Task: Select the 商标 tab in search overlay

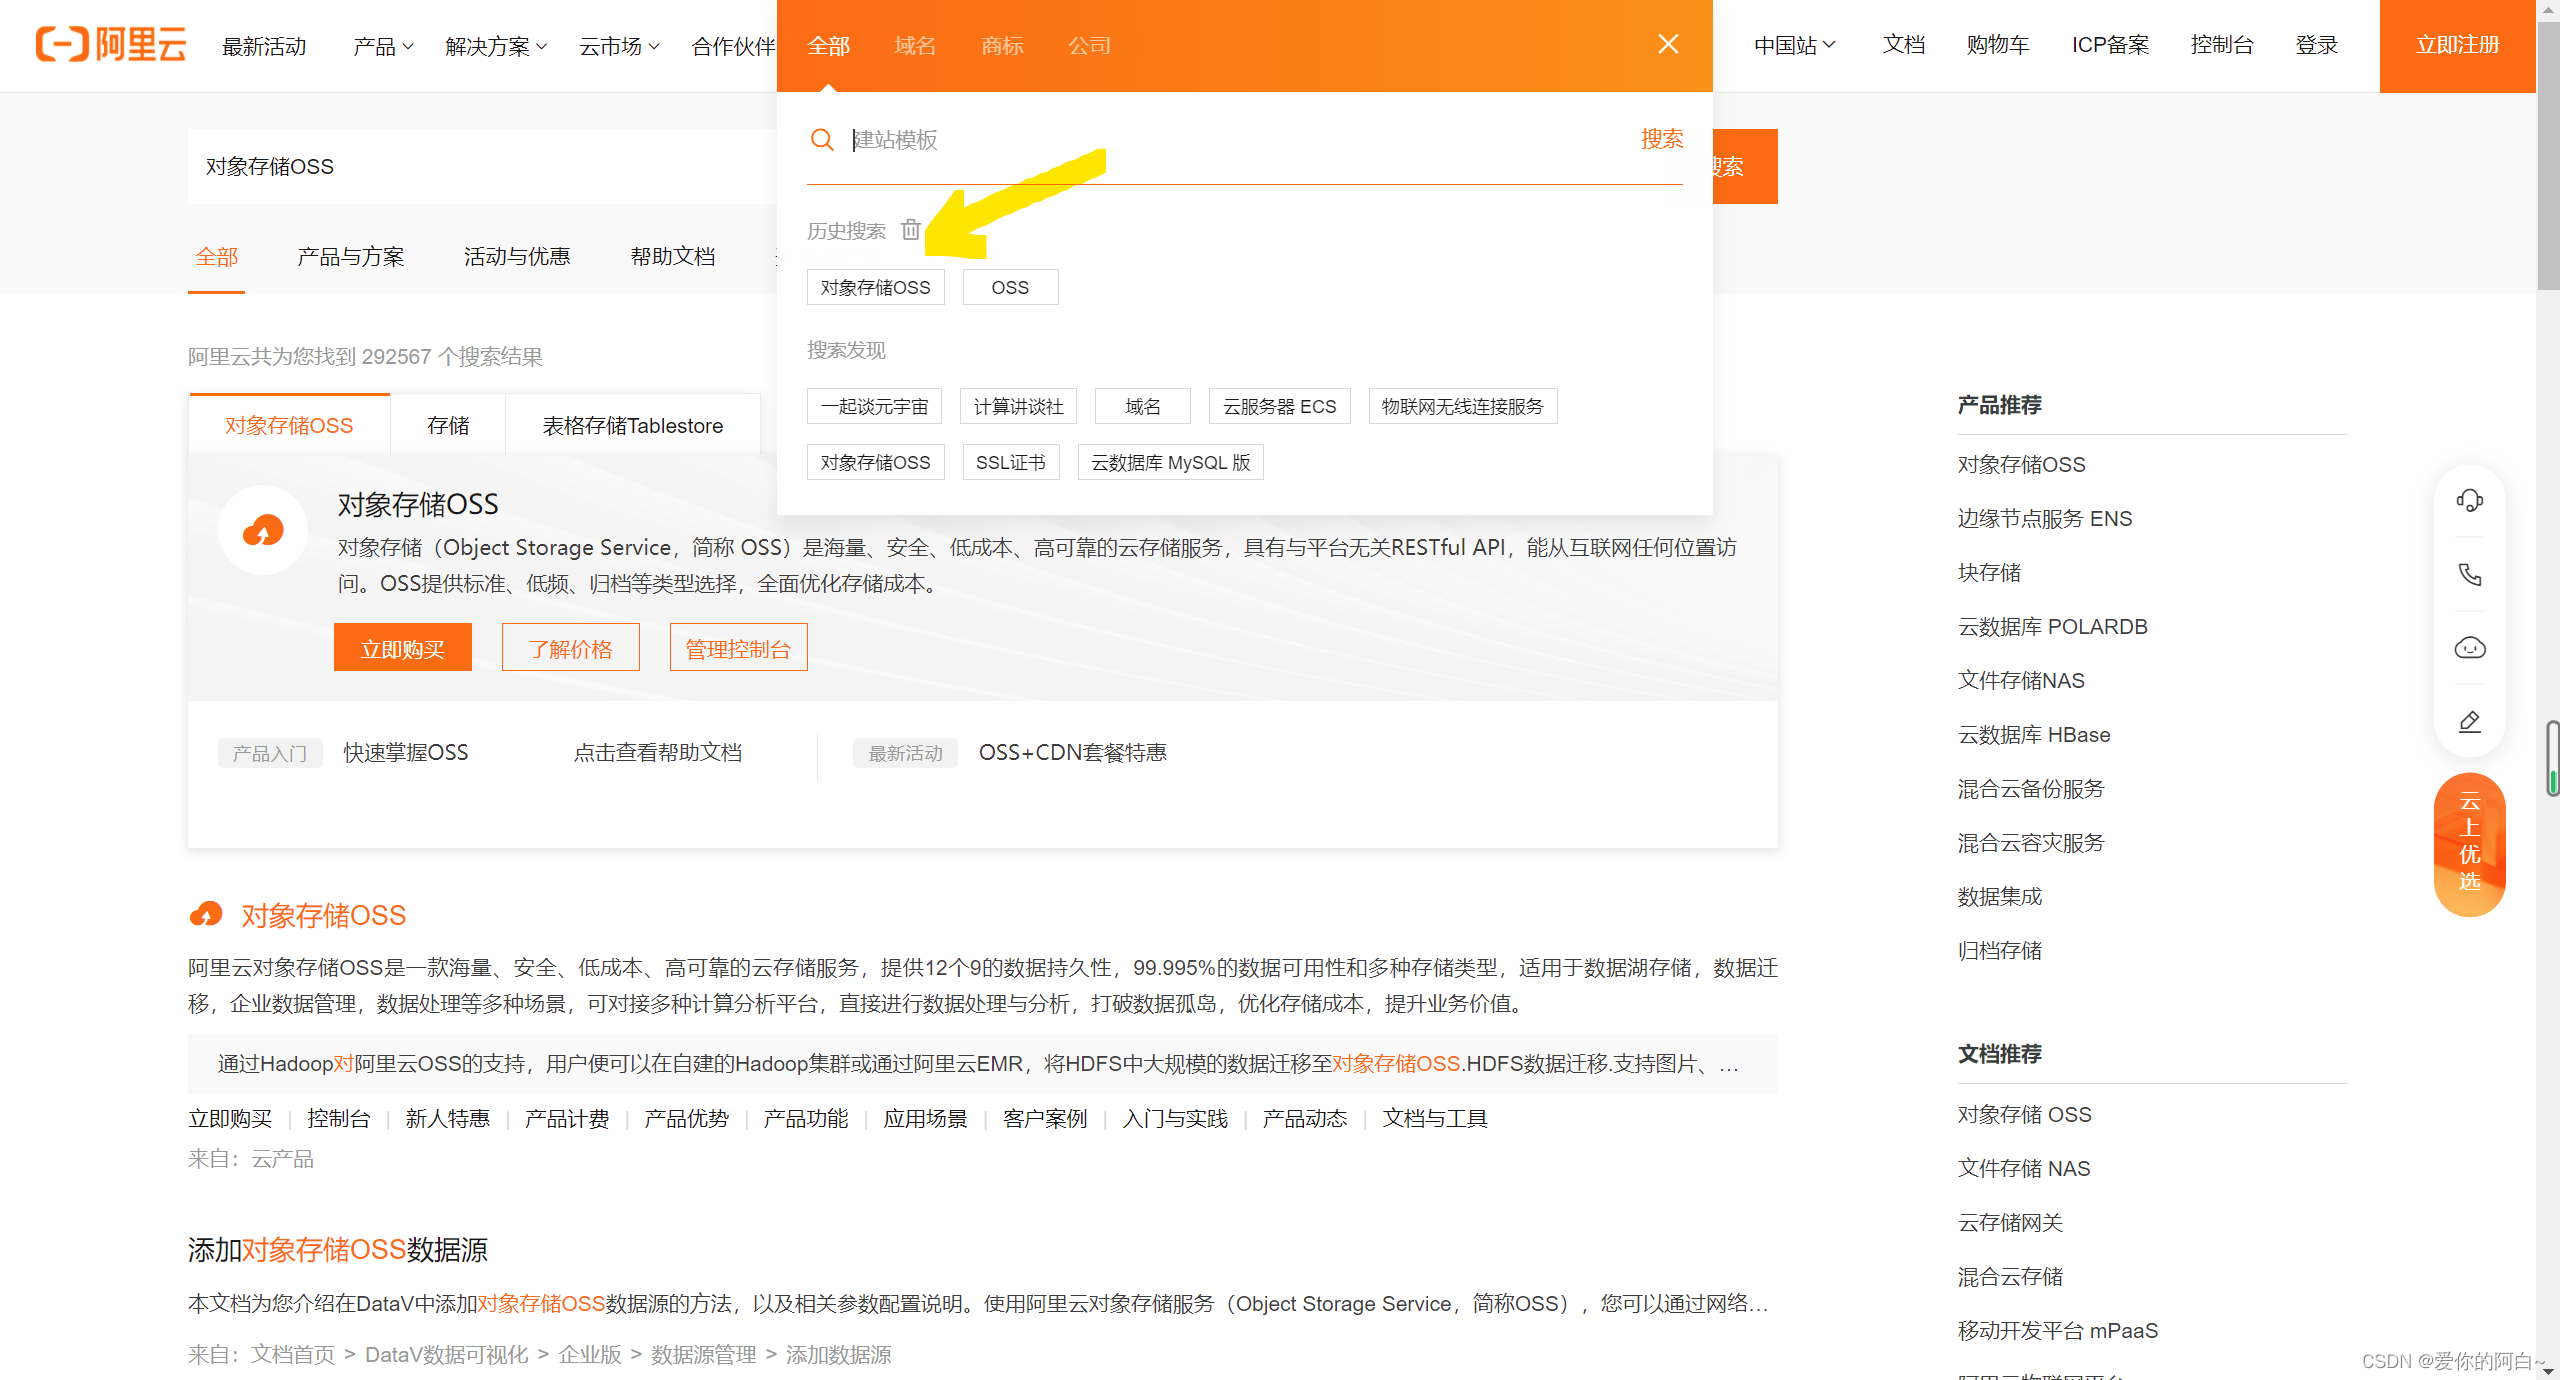Action: point(1002,46)
